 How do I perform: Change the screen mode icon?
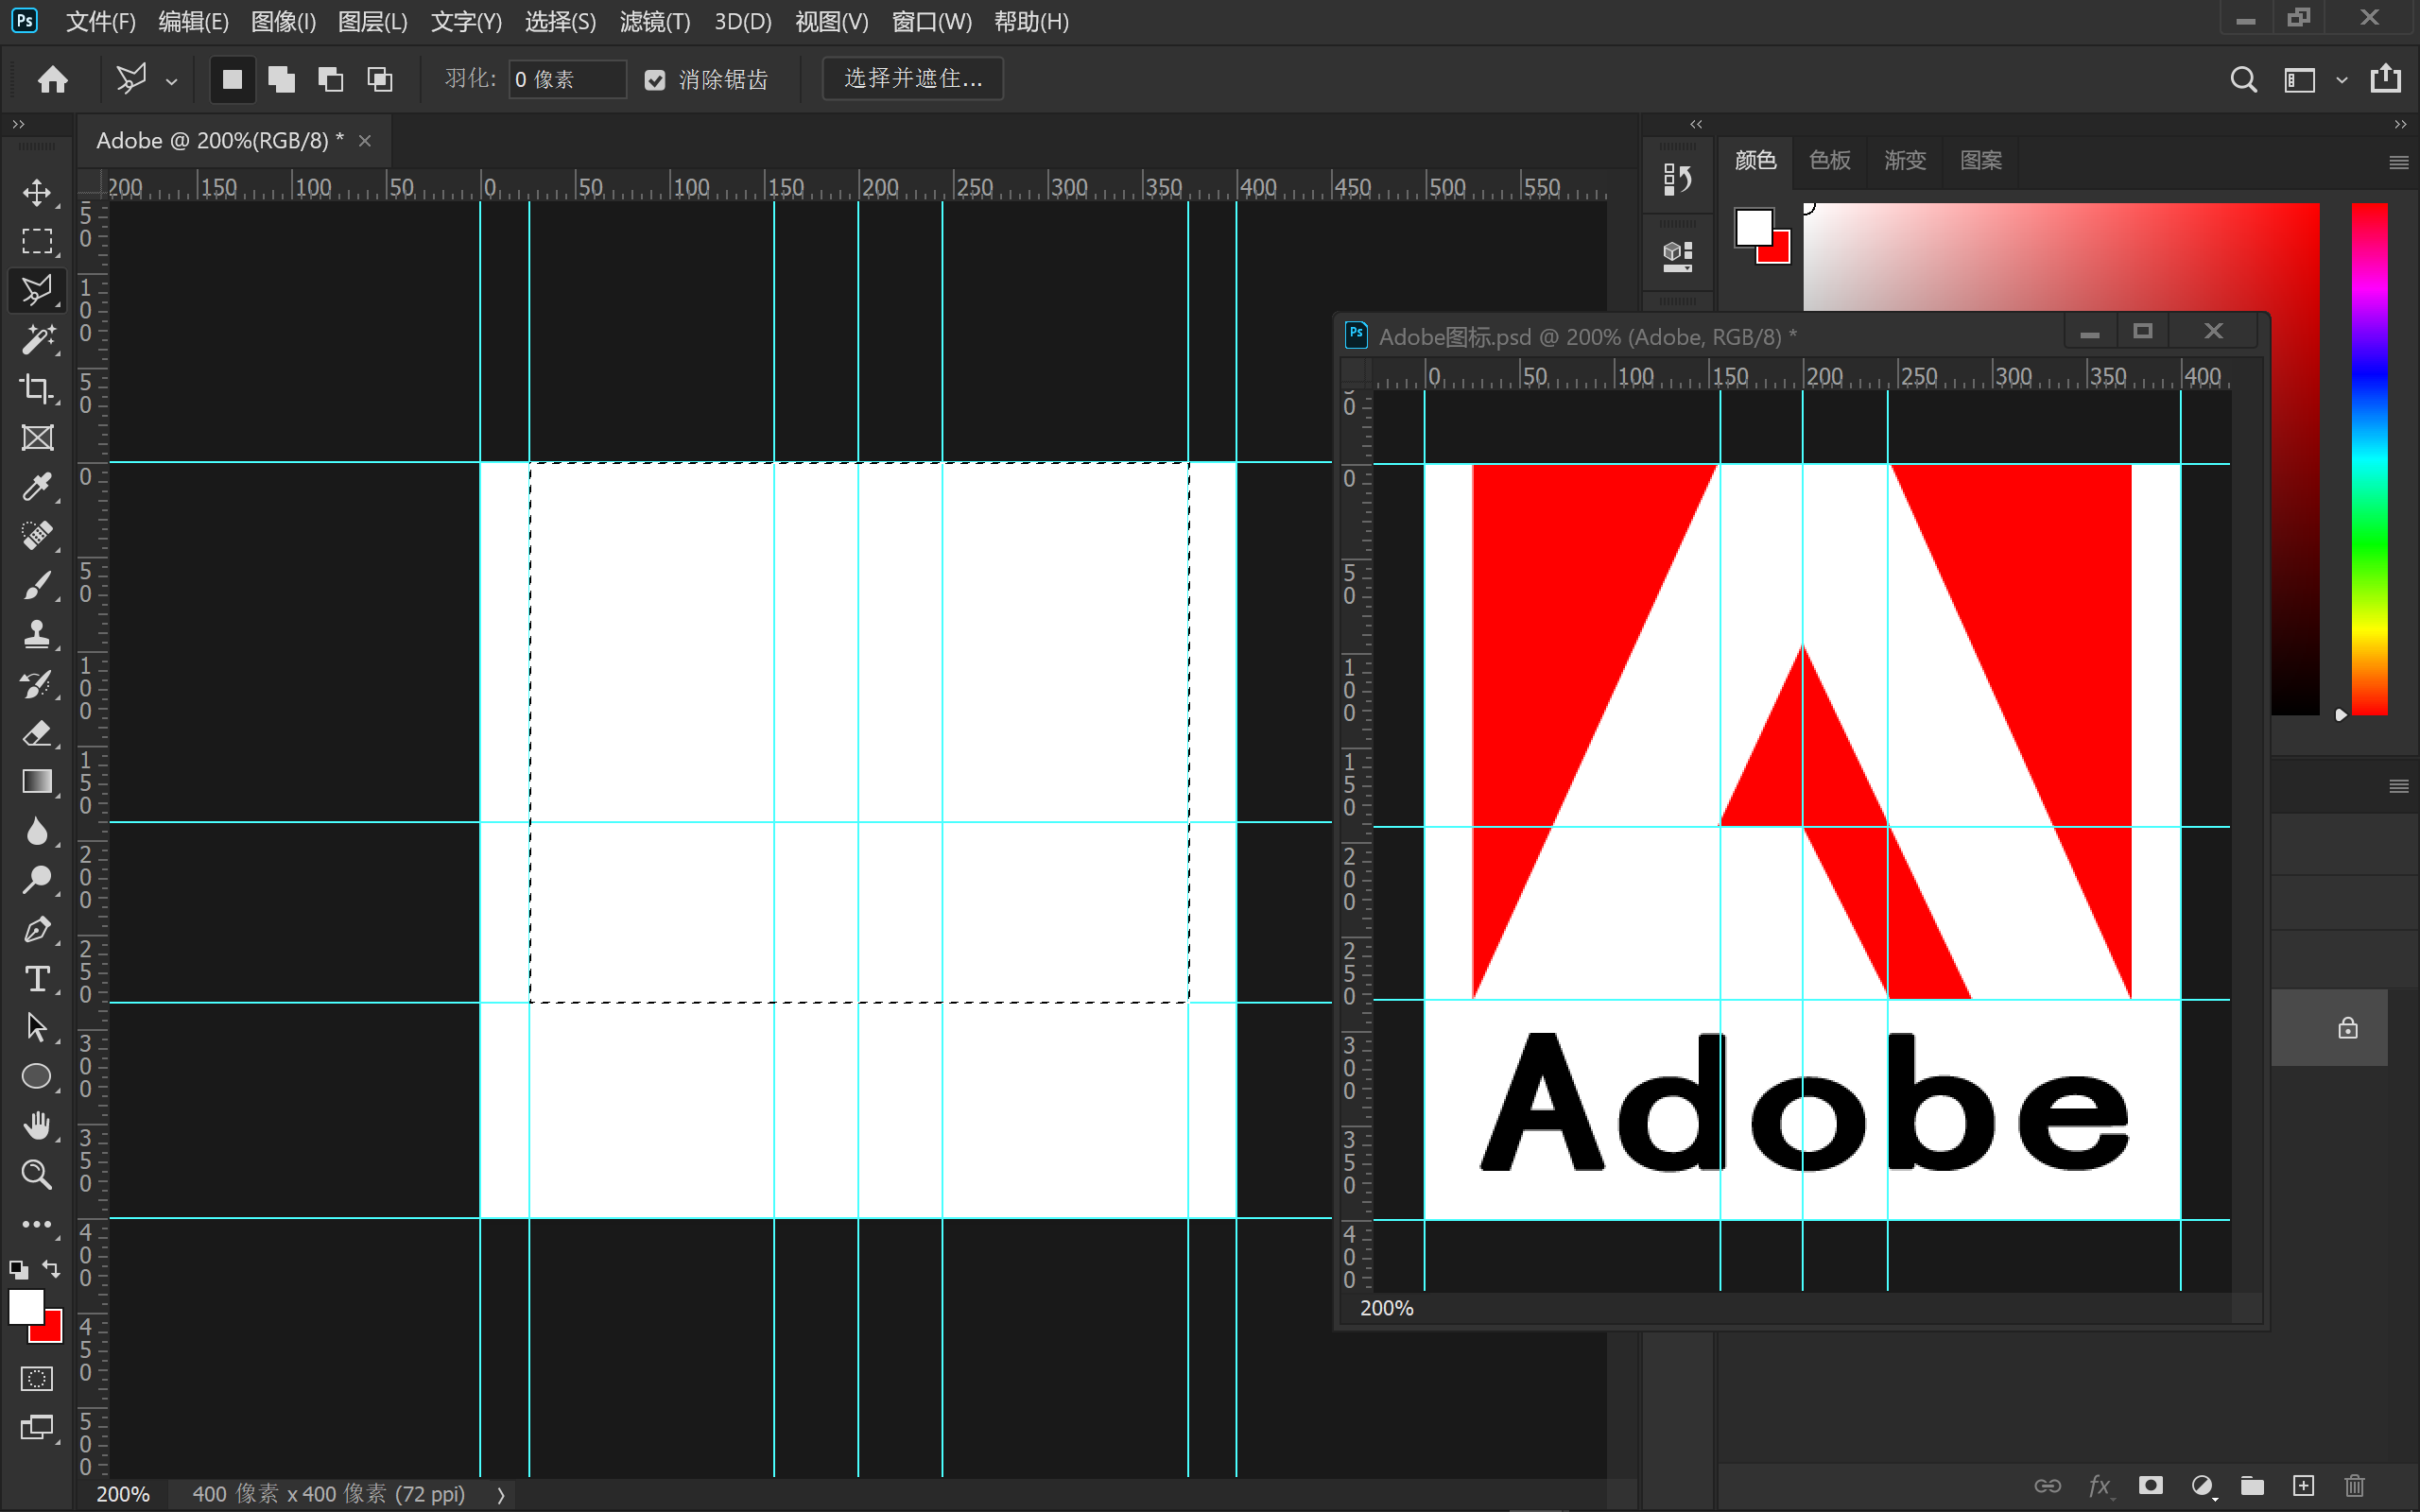[x=37, y=1428]
